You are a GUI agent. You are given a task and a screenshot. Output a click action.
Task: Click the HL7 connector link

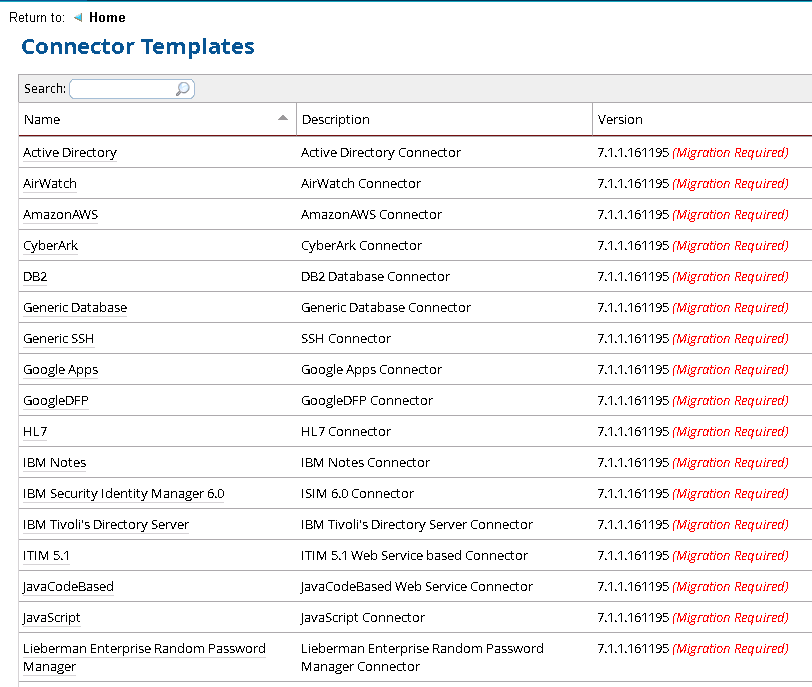(x=35, y=432)
